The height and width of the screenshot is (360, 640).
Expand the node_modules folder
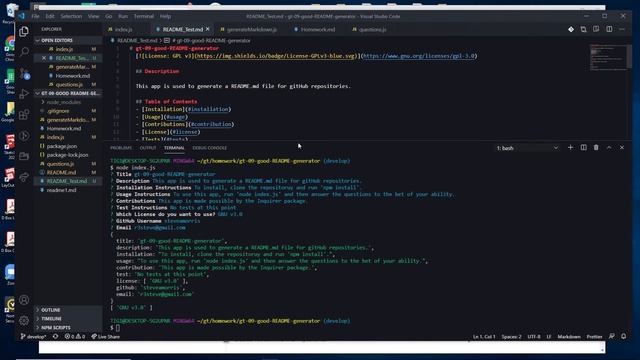click(x=63, y=102)
